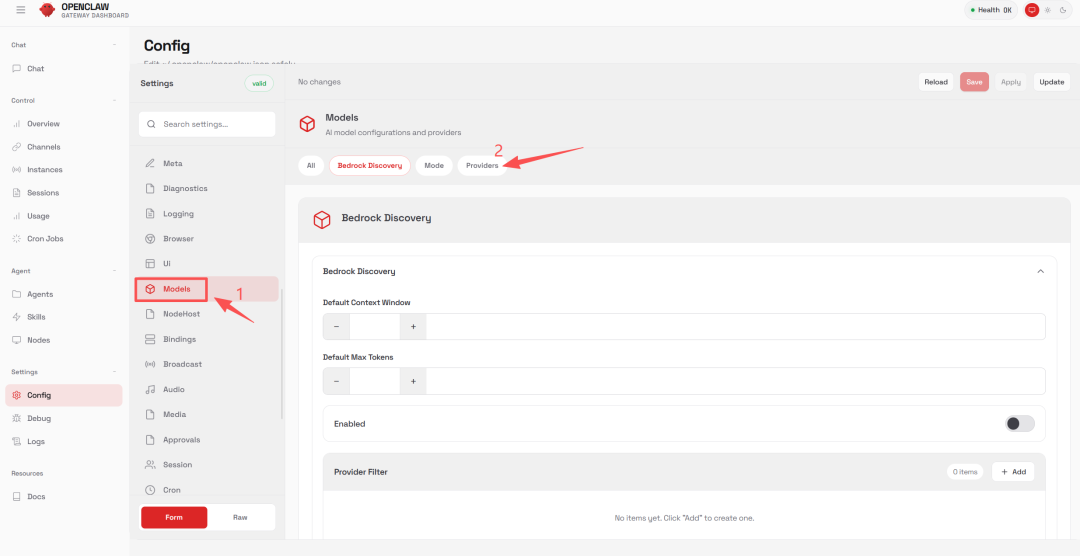Select the Media settings category
1080x556 pixels.
pos(207,414)
